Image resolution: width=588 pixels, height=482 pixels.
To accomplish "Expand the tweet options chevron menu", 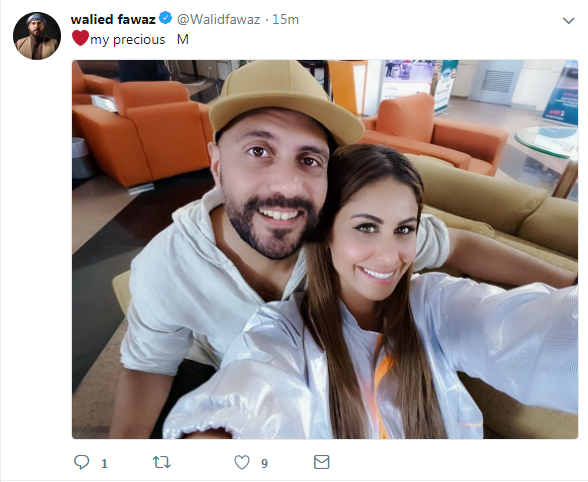I will 568,21.
